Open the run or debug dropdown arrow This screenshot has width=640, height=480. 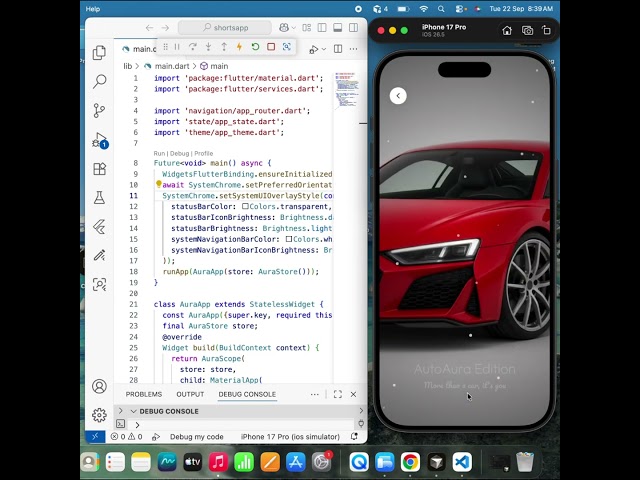pos(324,49)
